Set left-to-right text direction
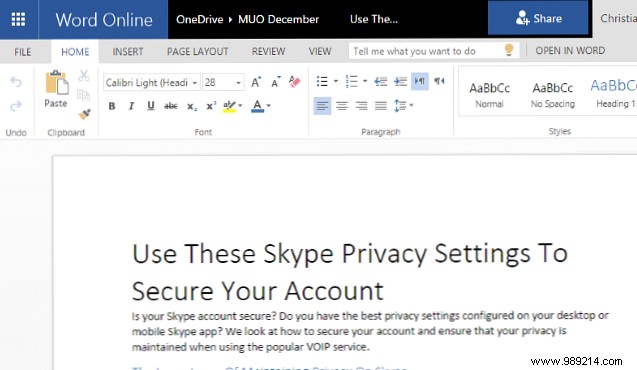Image resolution: width=637 pixels, height=370 pixels. [x=420, y=82]
